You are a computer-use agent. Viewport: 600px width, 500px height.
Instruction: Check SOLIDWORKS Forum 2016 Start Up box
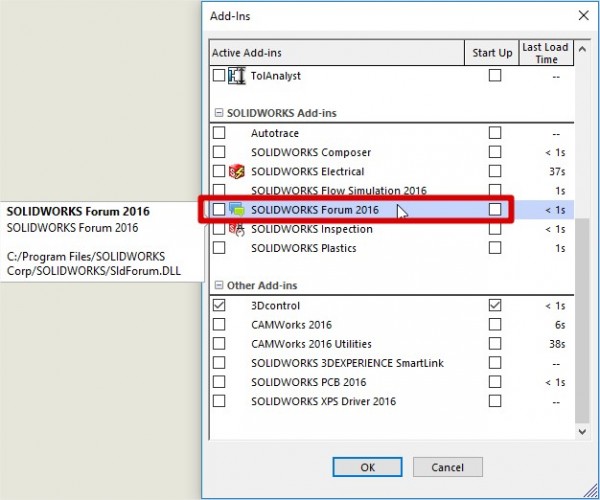coord(495,209)
